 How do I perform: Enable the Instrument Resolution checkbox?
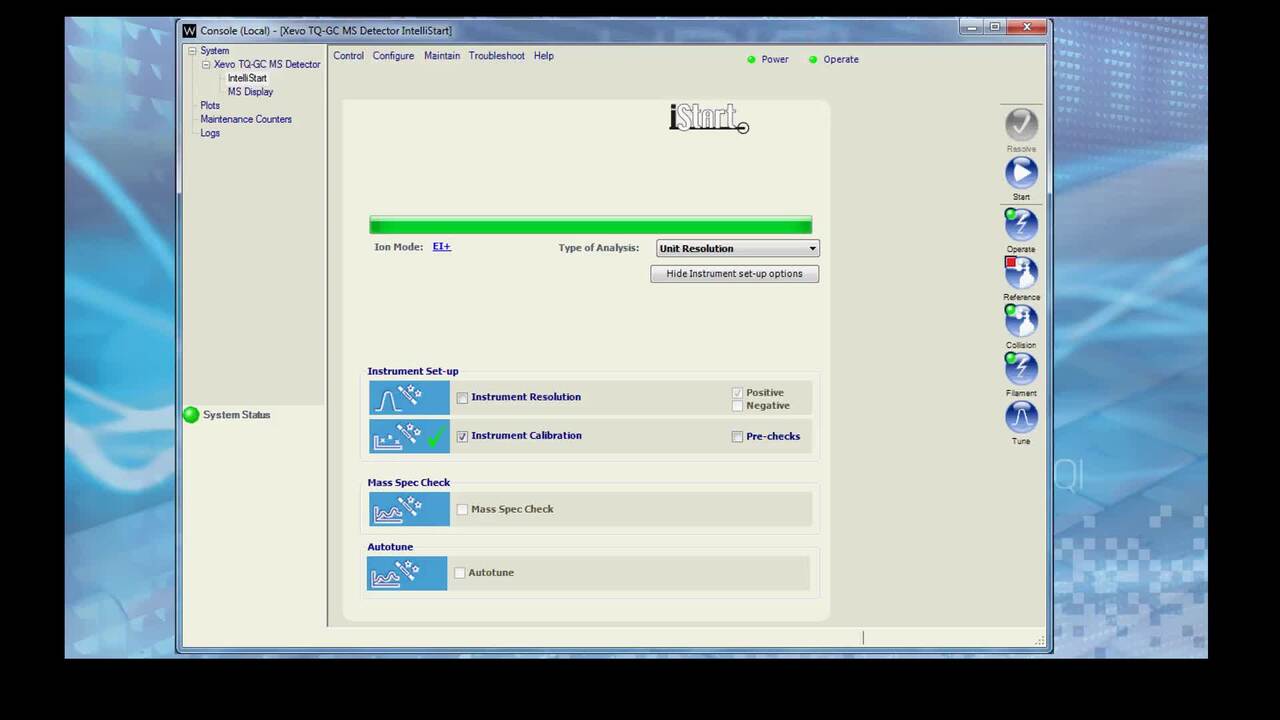point(462,398)
